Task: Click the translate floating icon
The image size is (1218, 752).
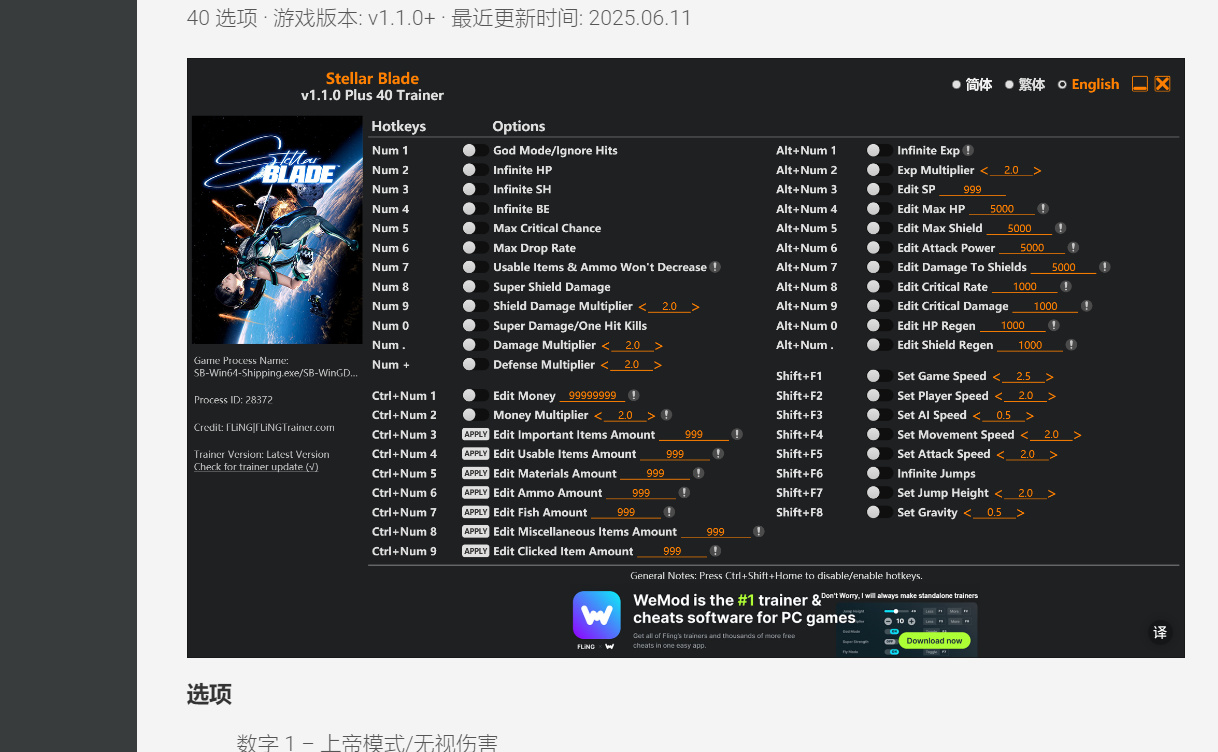Action: (1160, 632)
